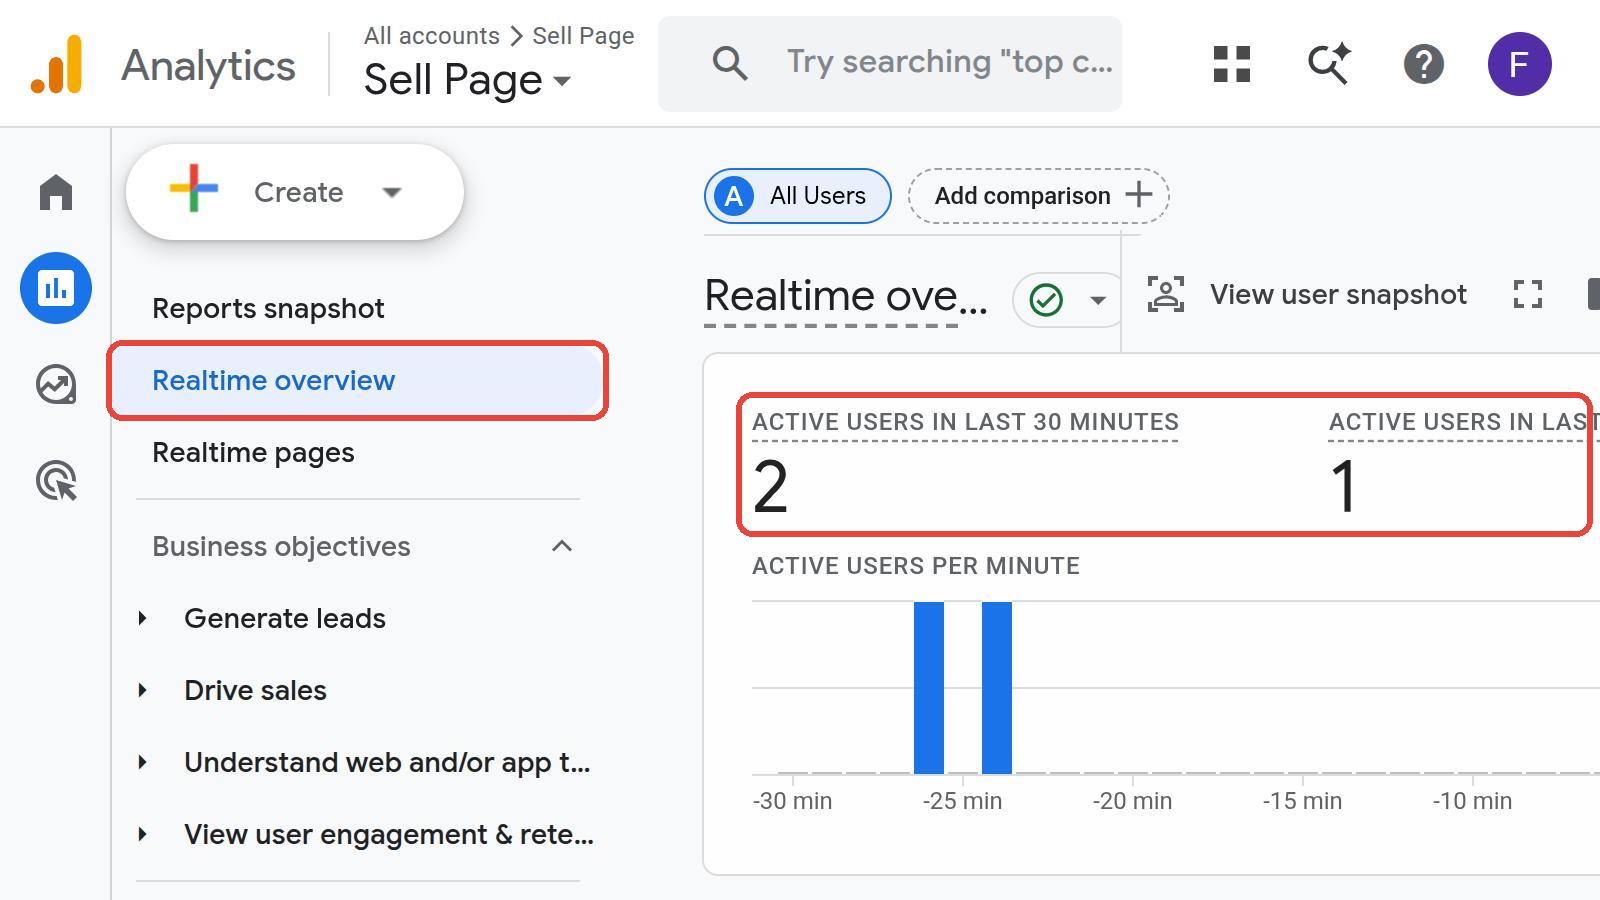Open the Explore icon in sidebar
The width and height of the screenshot is (1600, 900).
(56, 384)
